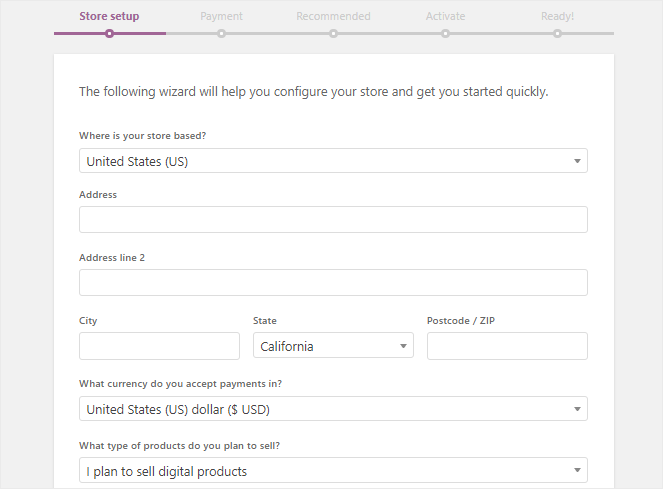Select the Recommended step label
The image size is (663, 489).
[x=333, y=16]
